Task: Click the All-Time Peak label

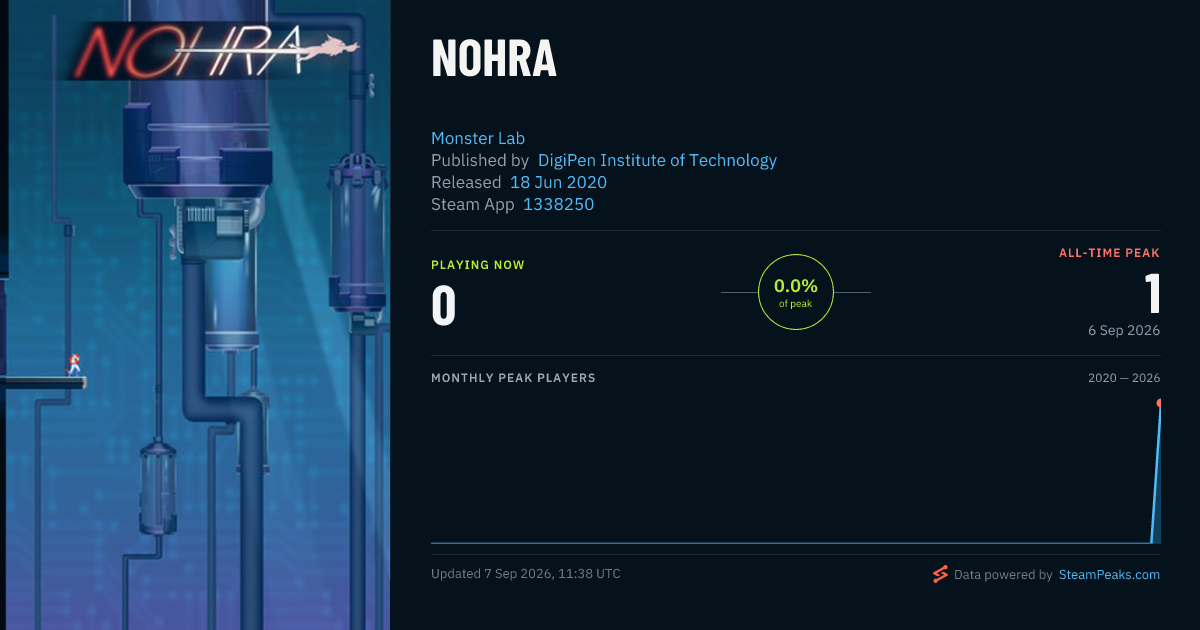Action: pyautogui.click(x=1109, y=253)
